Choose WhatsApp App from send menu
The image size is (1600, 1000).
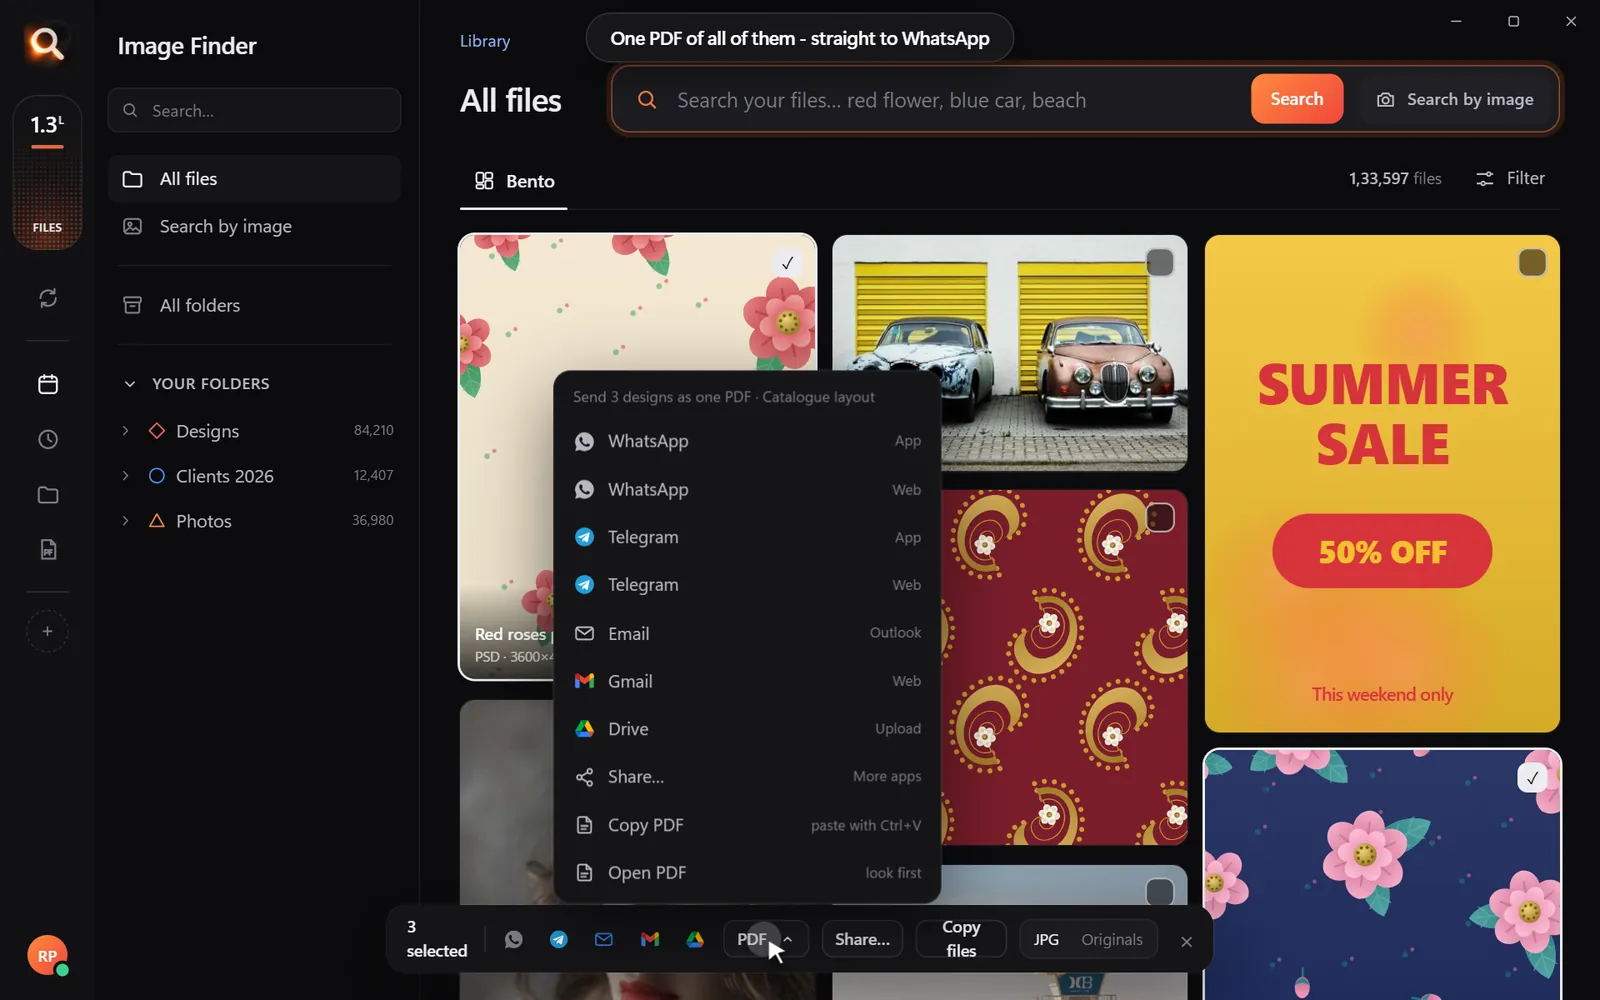pyautogui.click(x=747, y=441)
